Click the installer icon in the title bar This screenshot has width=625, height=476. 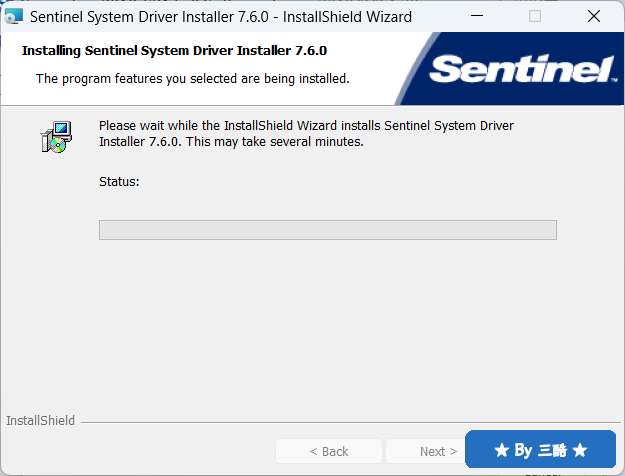click(x=14, y=16)
